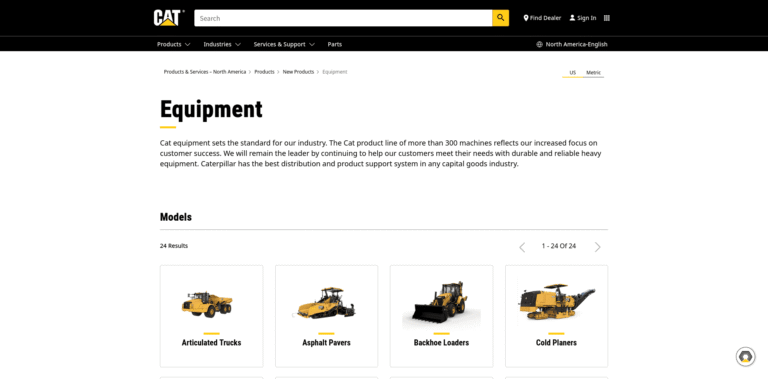Screen dimensions: 768x379
Task: Click in the Search input field
Action: click(343, 18)
